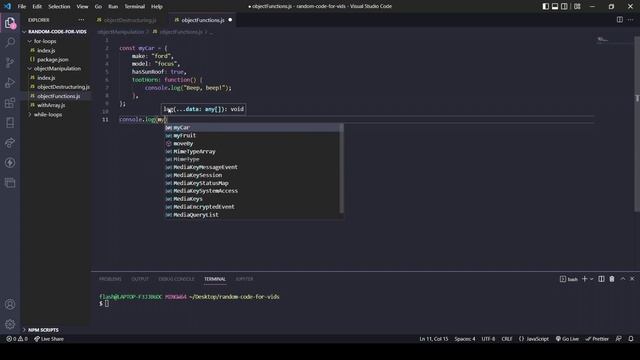640x360 pixels.
Task: Maximize the panel size chevron
Action: coord(623,279)
